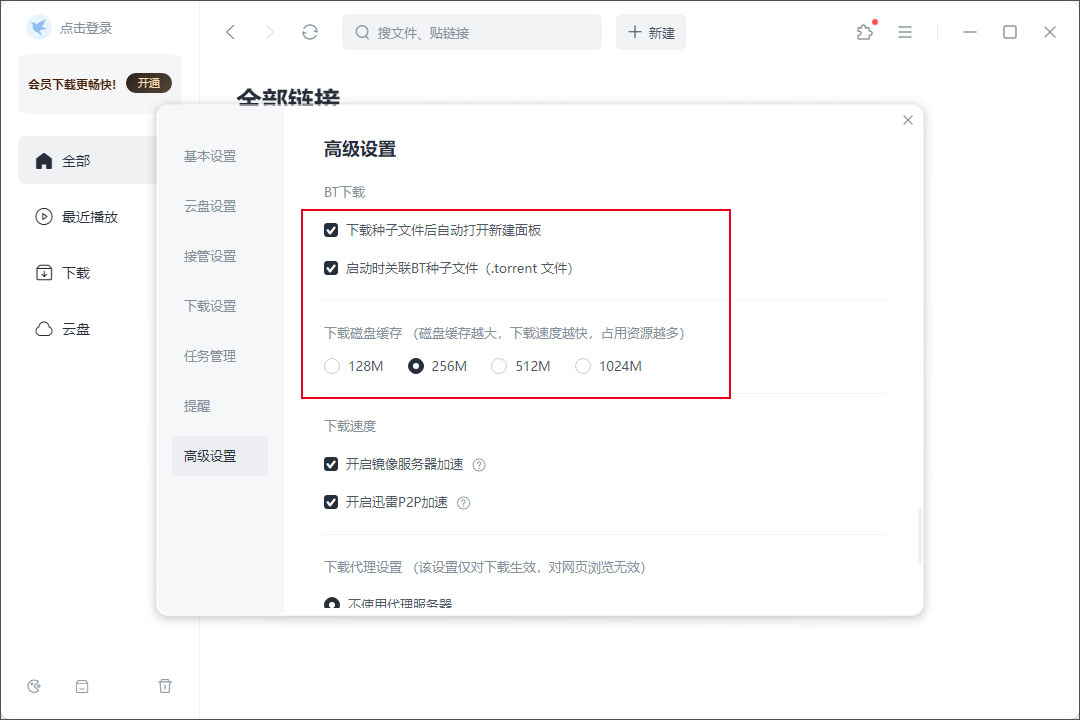Switch to the 基本设置 settings tab
This screenshot has width=1080, height=720.
point(209,156)
